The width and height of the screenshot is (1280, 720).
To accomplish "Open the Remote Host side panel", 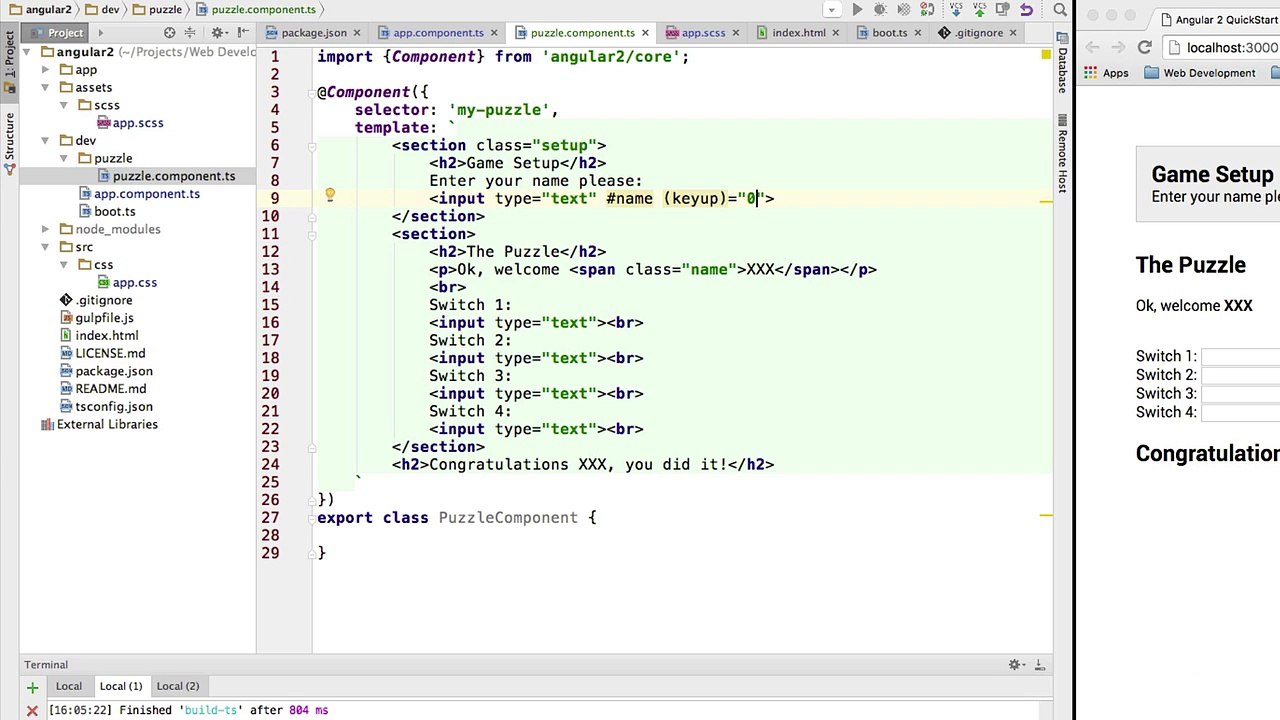I will (x=1062, y=153).
